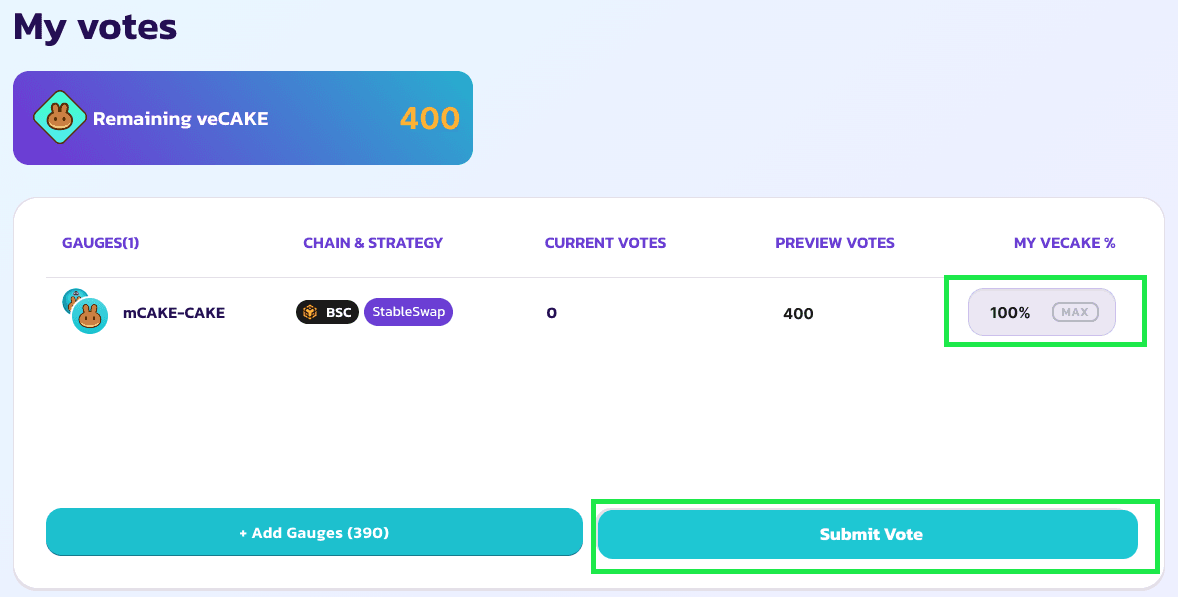1178x597 pixels.
Task: Click the MY VECAKE % column header
Action: (x=1064, y=243)
